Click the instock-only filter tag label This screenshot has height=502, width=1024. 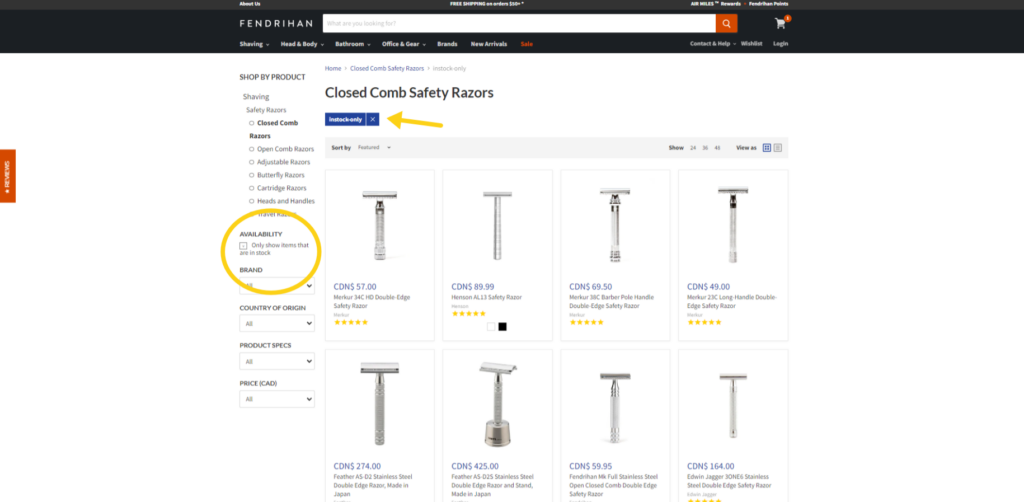(345, 119)
